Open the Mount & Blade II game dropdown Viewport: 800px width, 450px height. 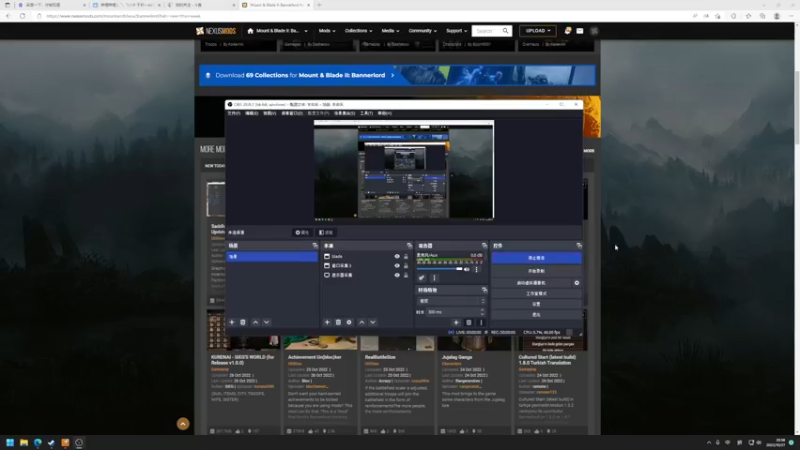point(278,31)
